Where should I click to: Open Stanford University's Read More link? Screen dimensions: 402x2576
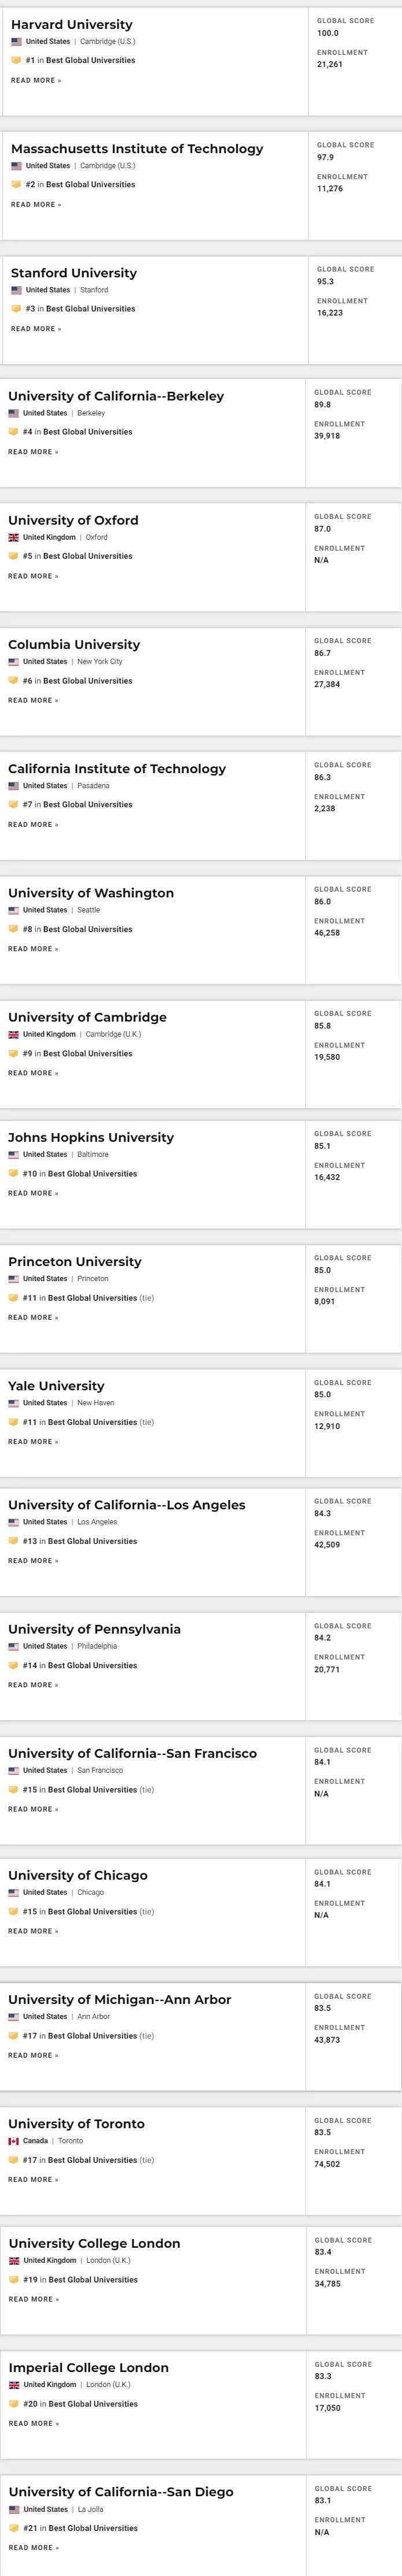point(36,329)
